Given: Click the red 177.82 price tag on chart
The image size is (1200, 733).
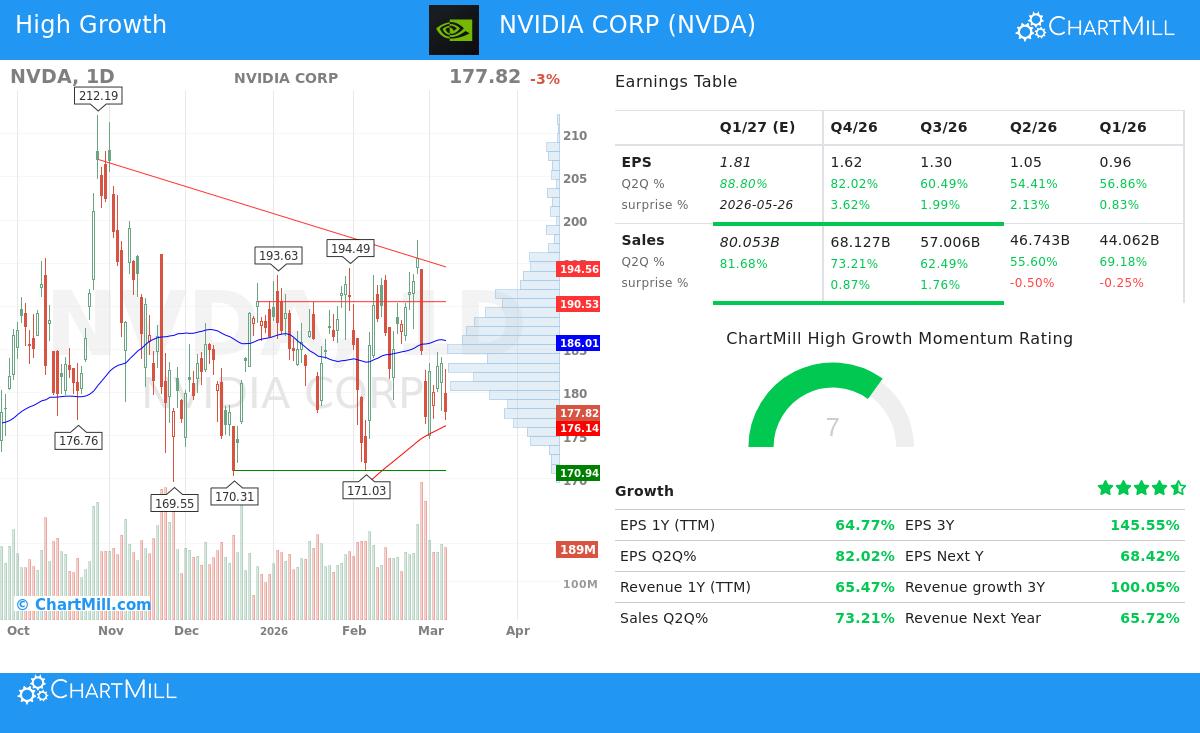Looking at the screenshot, I should 577,413.
